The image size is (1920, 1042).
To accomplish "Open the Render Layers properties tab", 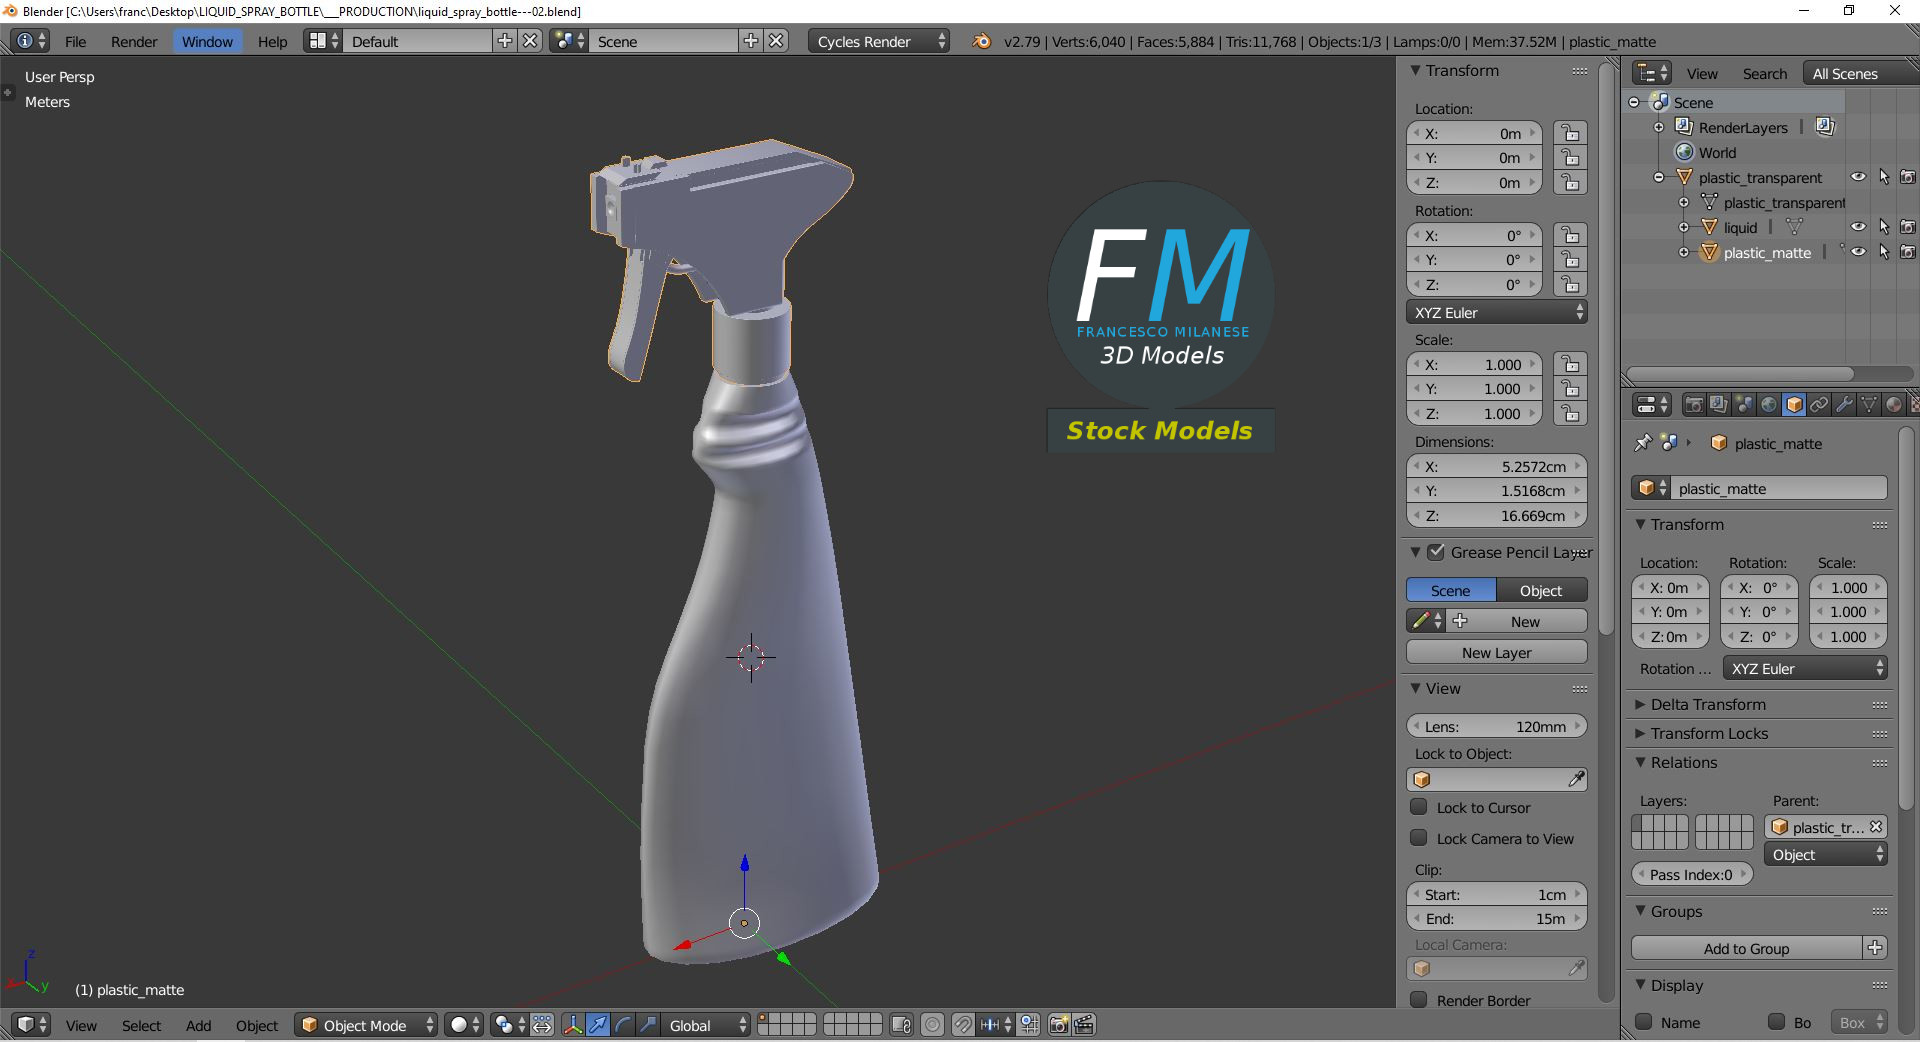I will tap(1719, 405).
